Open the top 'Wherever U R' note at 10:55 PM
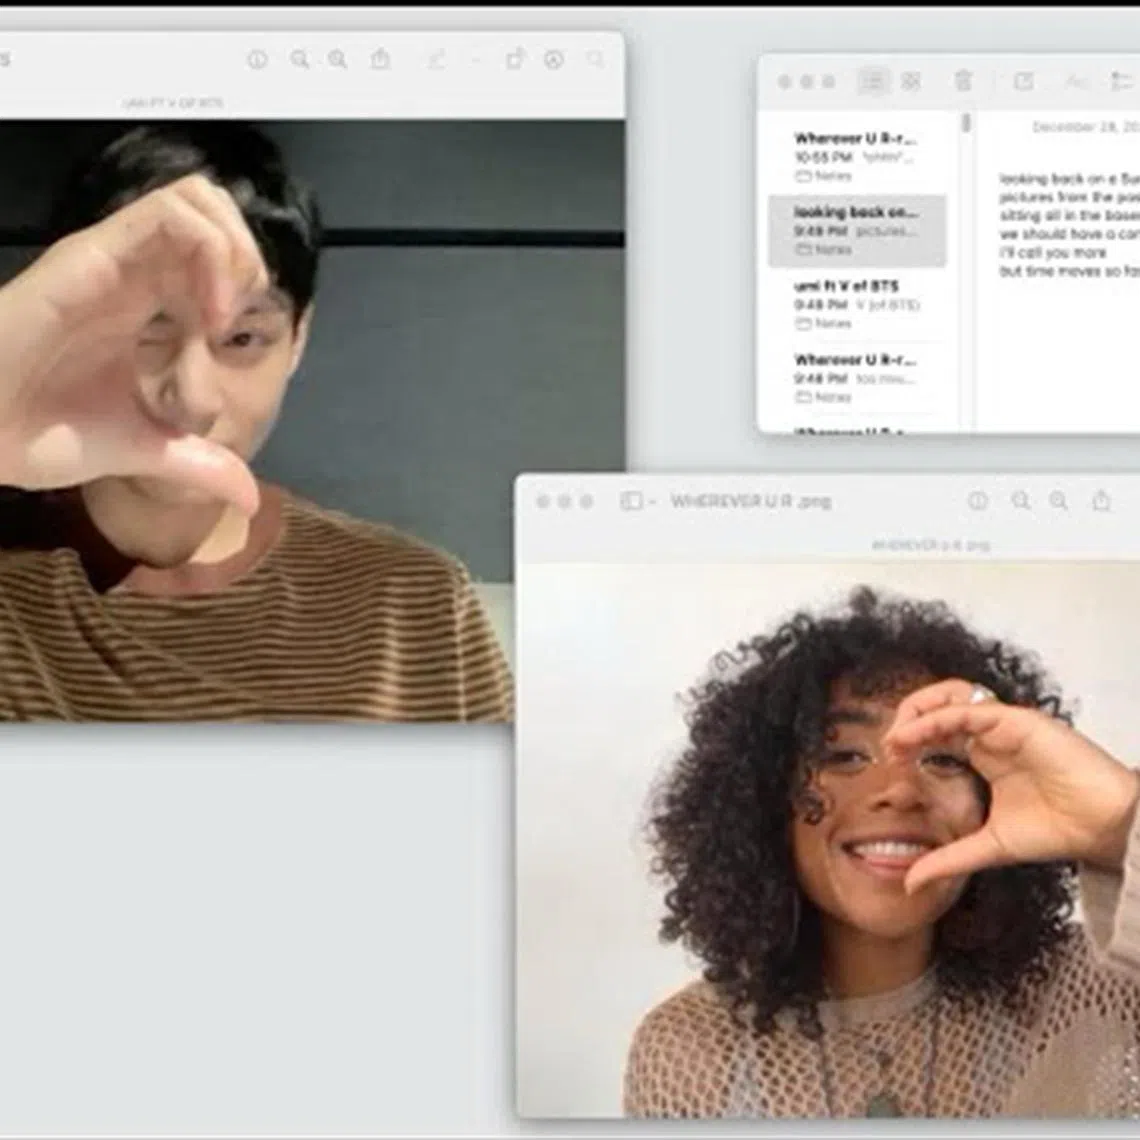 [856, 156]
